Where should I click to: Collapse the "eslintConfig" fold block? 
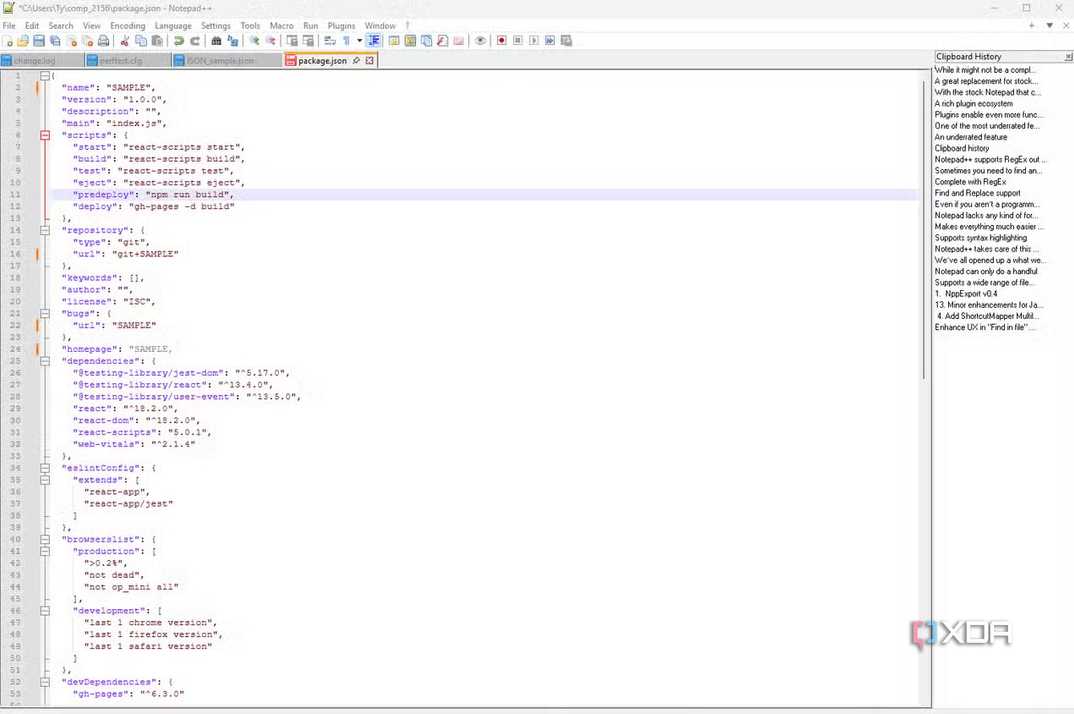tap(45, 468)
